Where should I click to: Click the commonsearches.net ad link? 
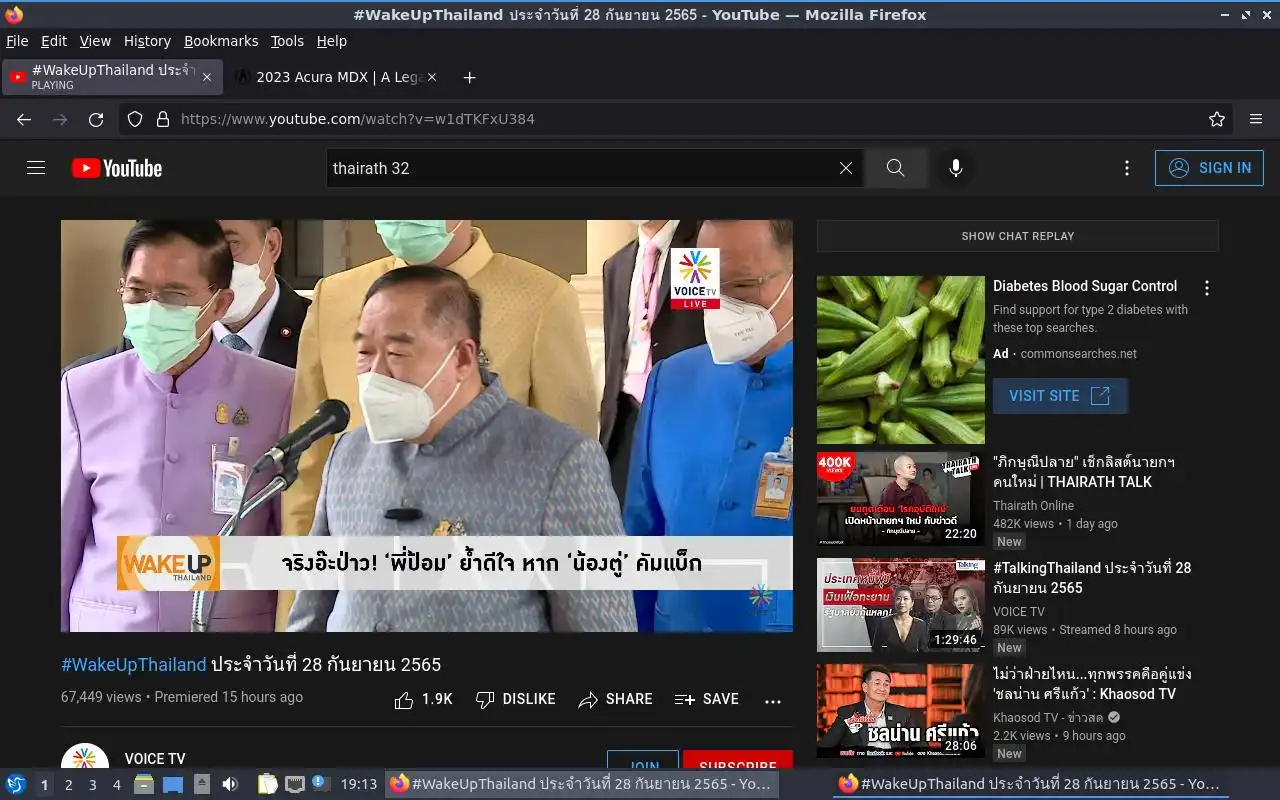coord(1078,354)
